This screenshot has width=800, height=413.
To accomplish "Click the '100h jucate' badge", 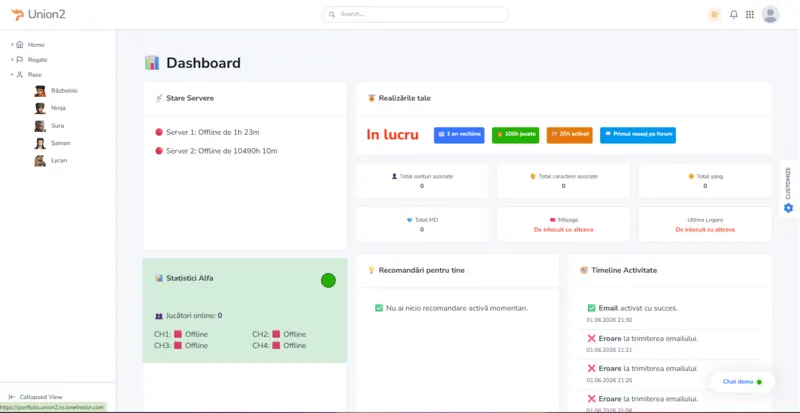I will [515, 135].
